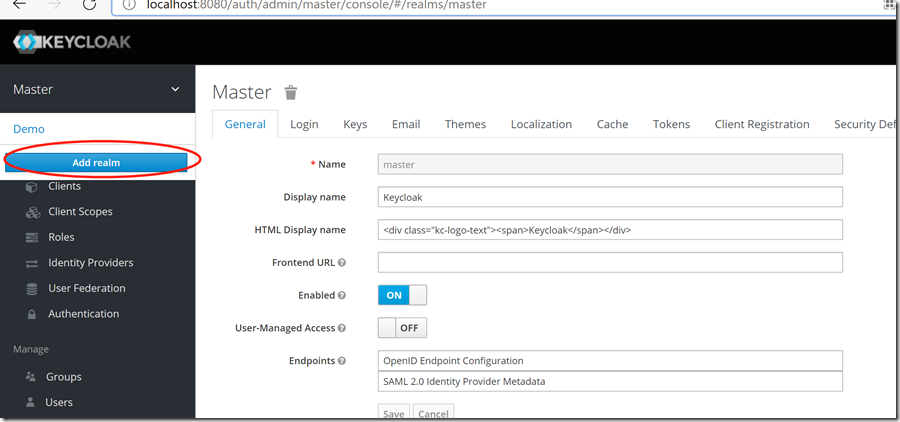Show help tooltip for User-Managed Access
Viewport: 900px width, 422px height.
click(x=342, y=328)
